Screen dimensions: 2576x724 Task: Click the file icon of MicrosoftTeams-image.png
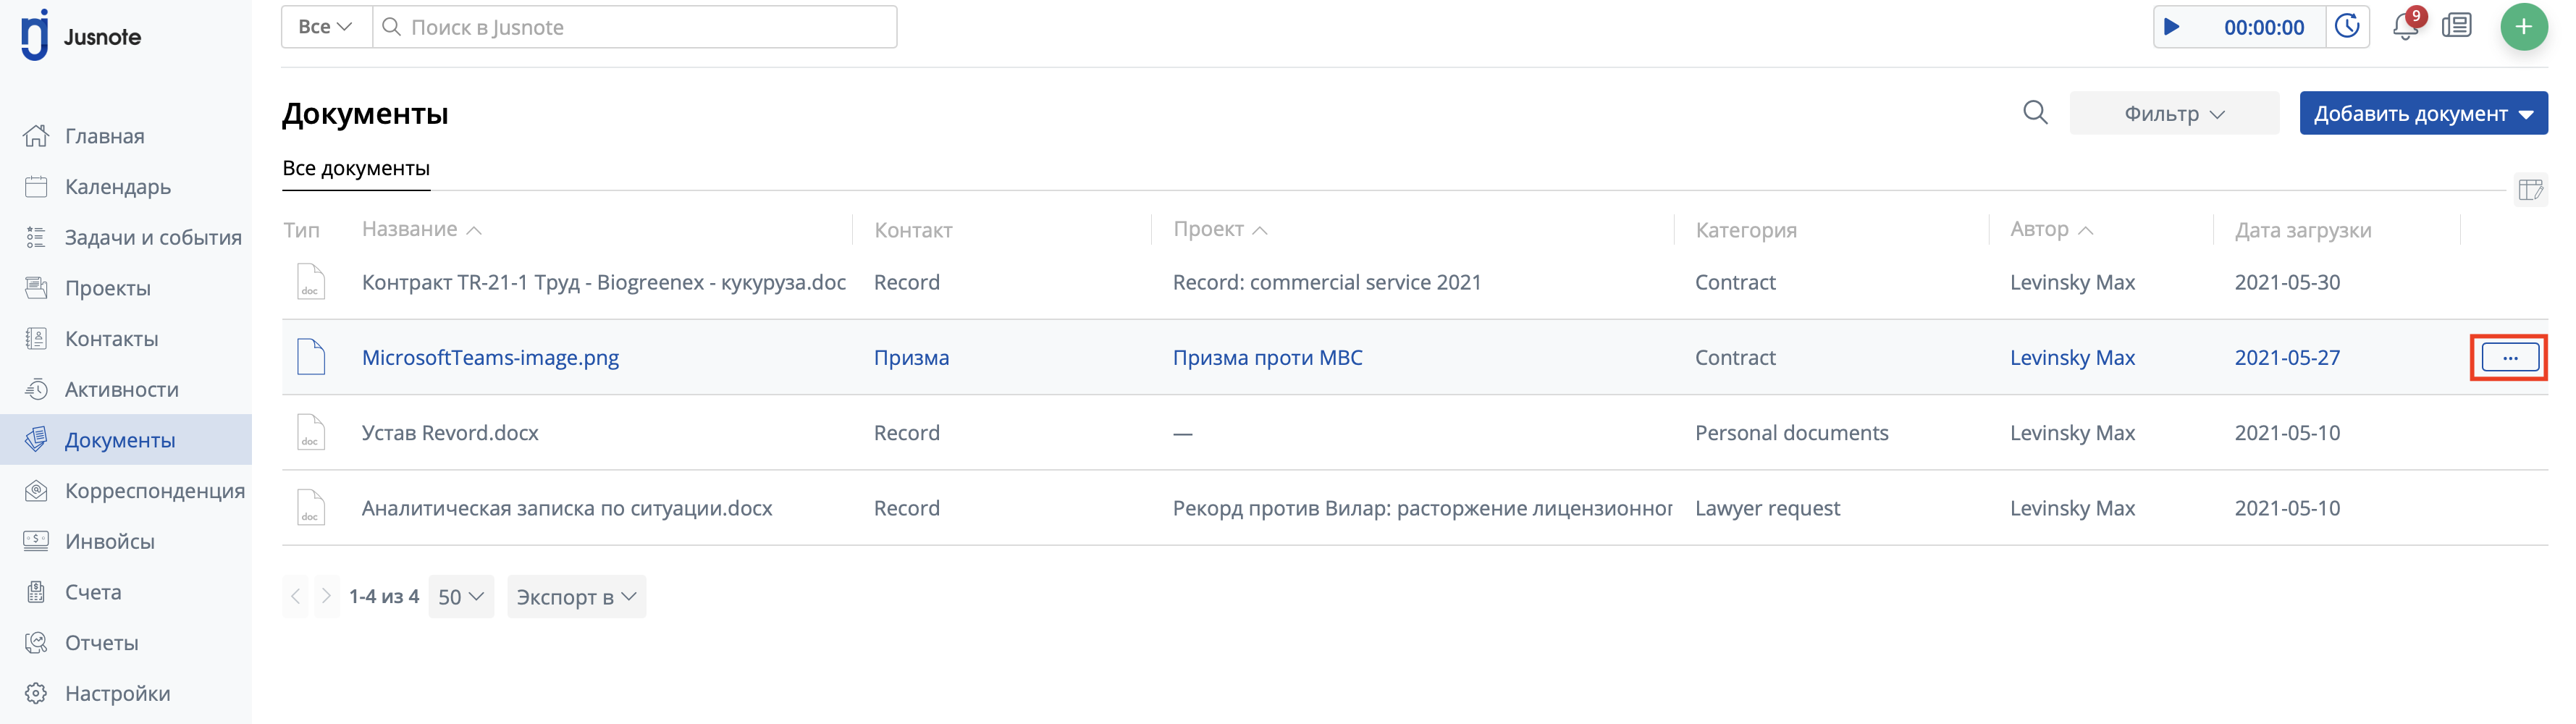pos(311,357)
